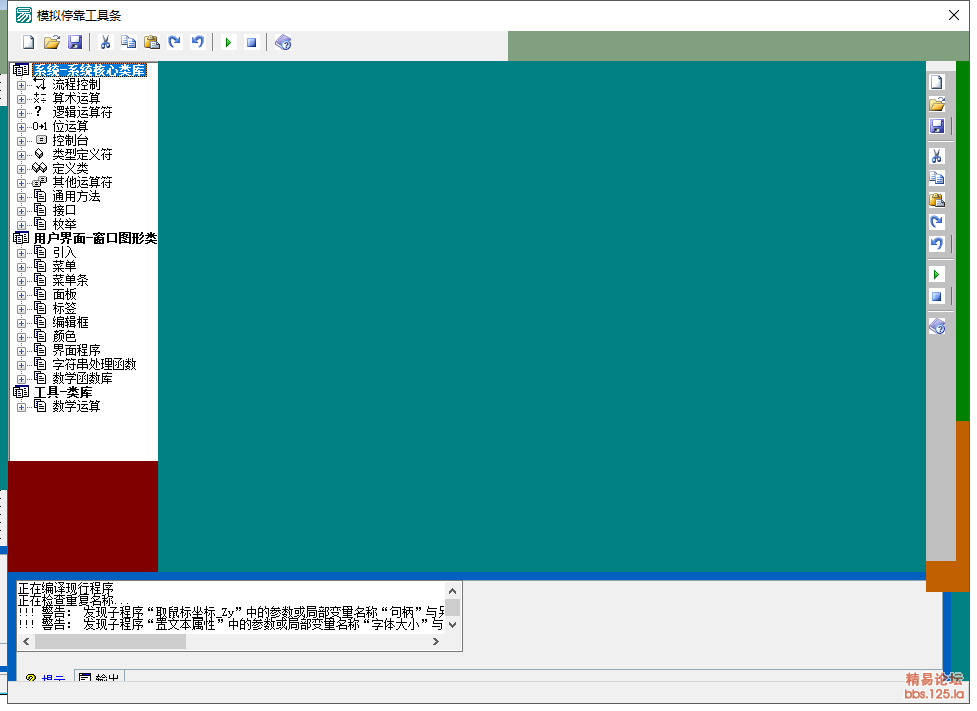Expand the 位运算 tree node
The width and height of the screenshot is (977, 711).
tap(21, 127)
